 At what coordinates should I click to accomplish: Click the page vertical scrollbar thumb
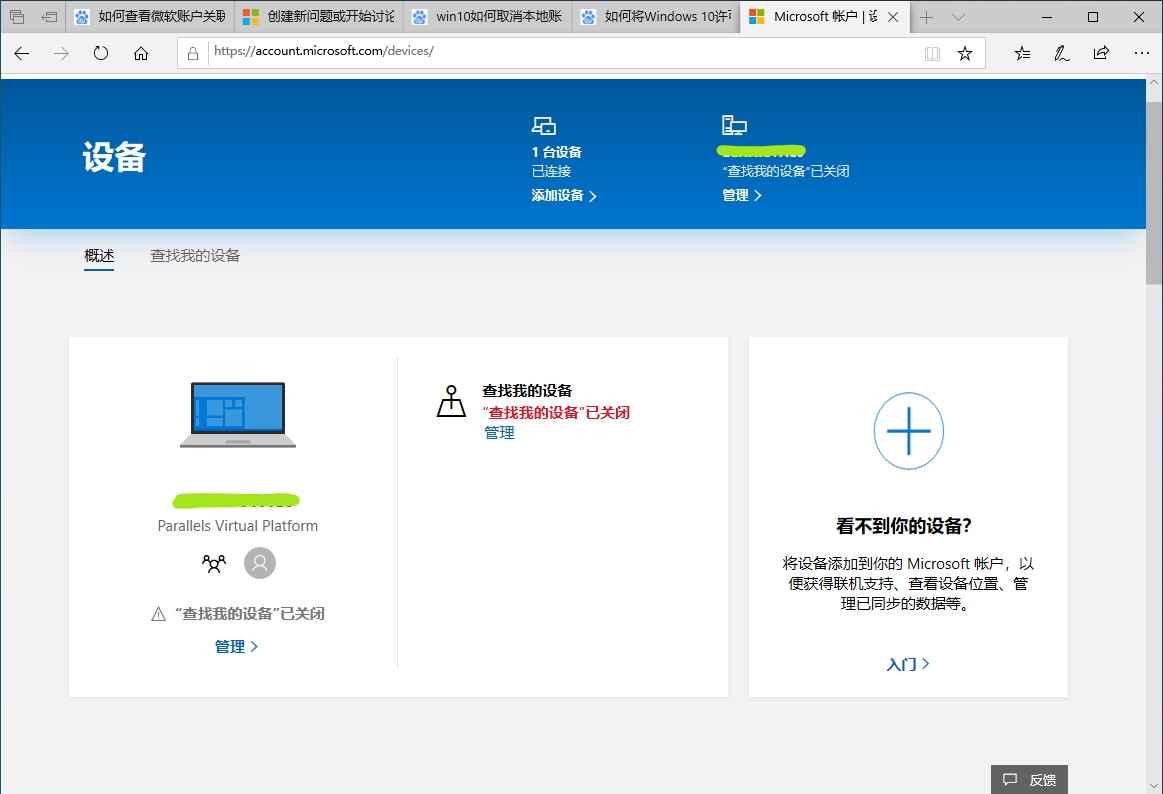[1154, 193]
